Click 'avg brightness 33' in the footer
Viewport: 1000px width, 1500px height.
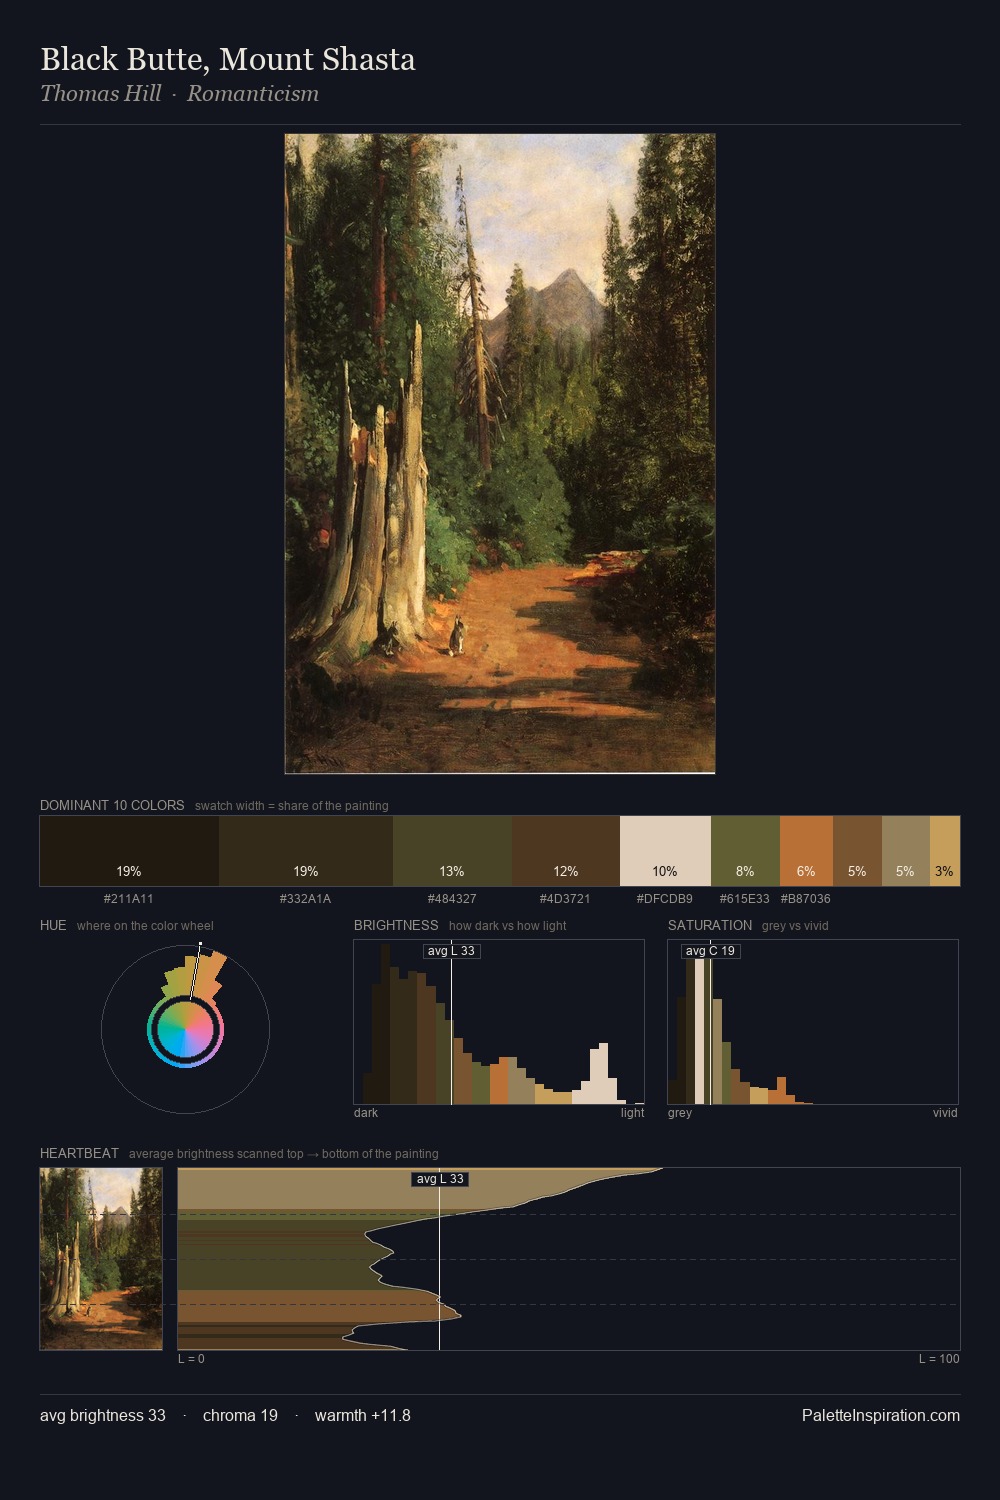(103, 1415)
